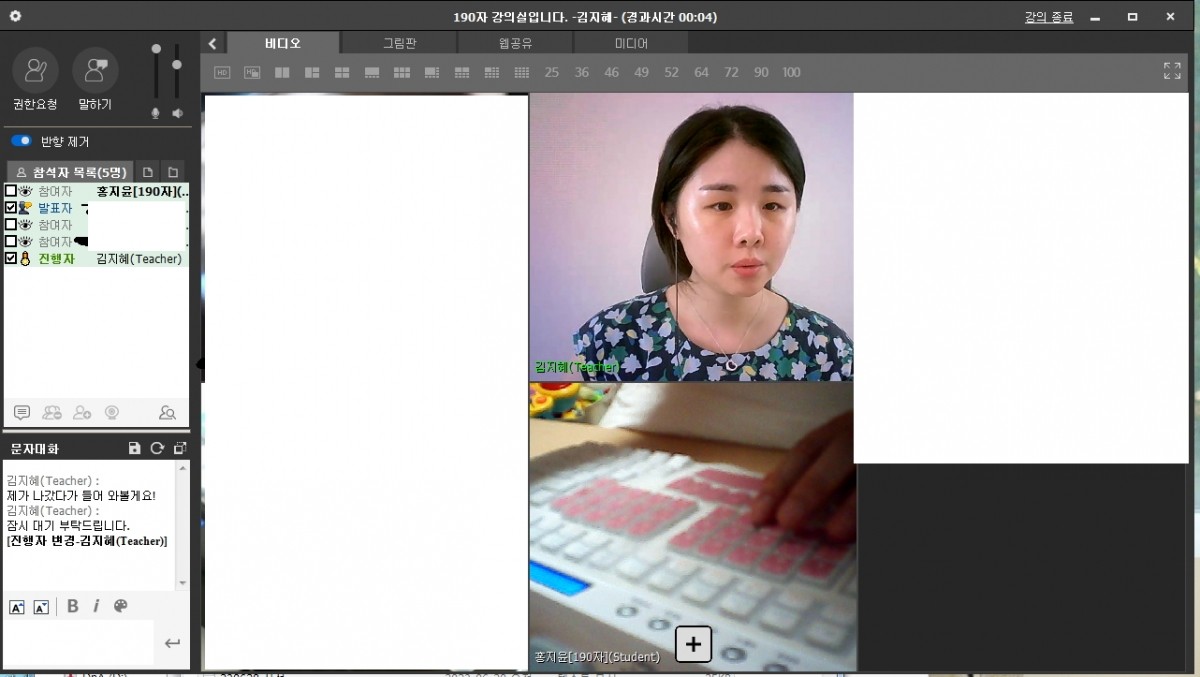
Task: Toggle bold text in chat
Action: click(x=73, y=606)
